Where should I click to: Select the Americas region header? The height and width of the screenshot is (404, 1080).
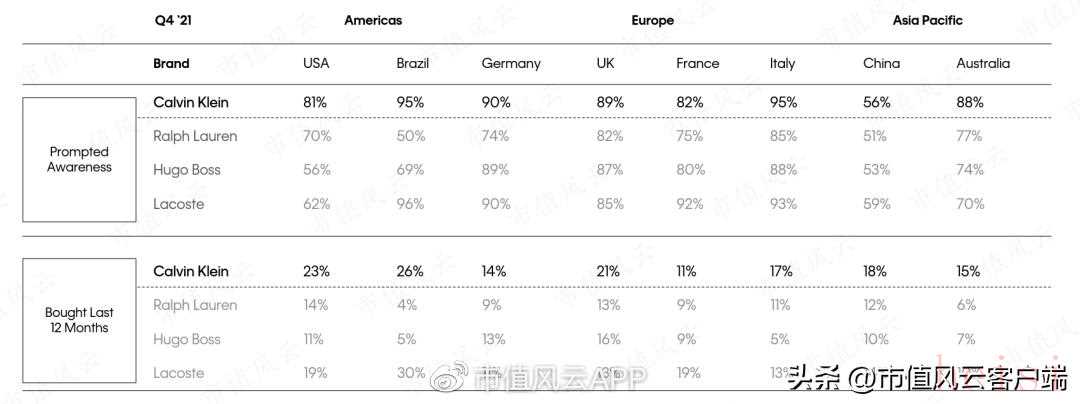click(x=374, y=20)
